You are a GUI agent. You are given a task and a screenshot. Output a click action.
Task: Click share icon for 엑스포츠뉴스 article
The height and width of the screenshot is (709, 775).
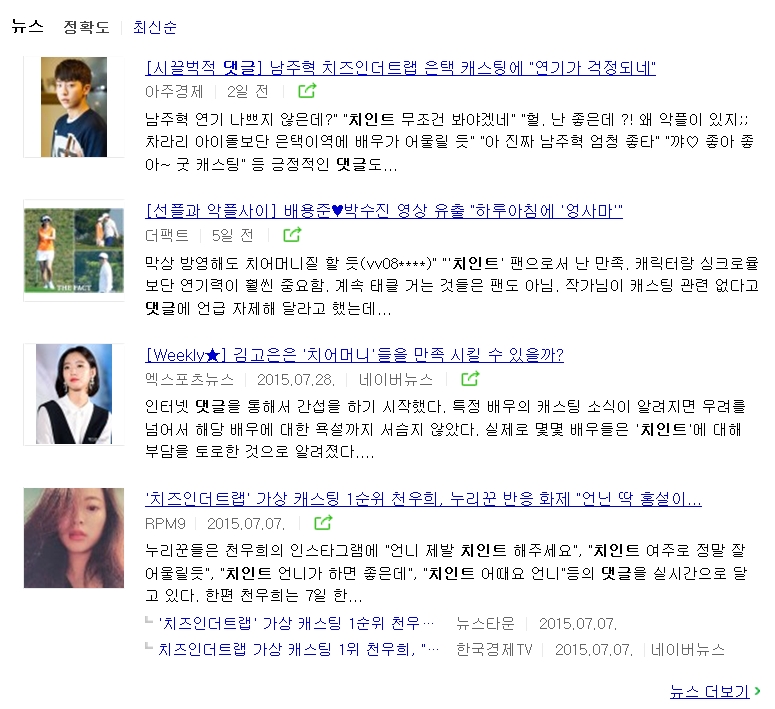pos(470,379)
